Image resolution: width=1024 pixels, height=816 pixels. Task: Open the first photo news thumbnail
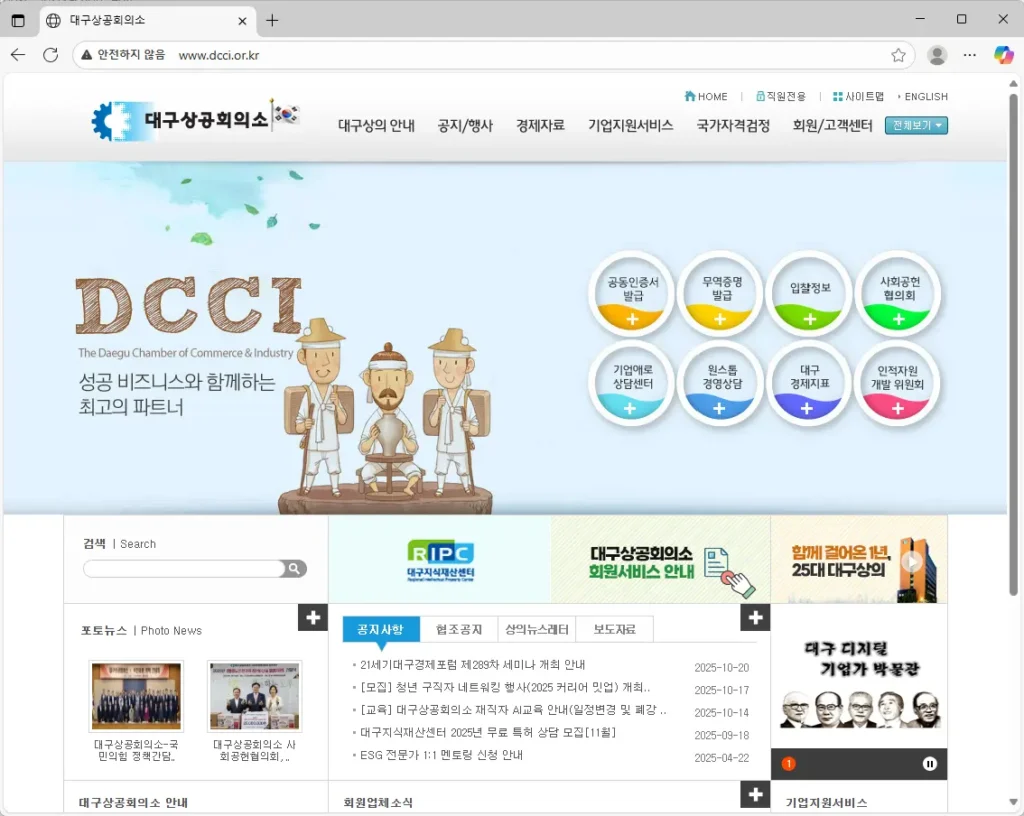[136, 696]
